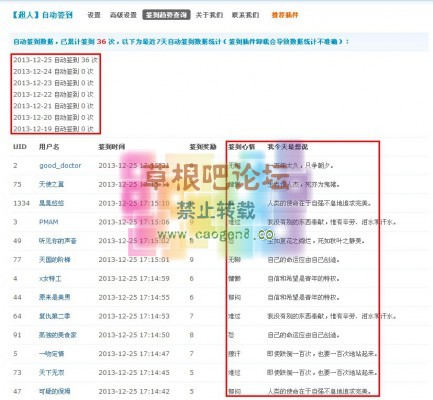This screenshot has width=433, height=400.
Task: Visit the 听见你的声音 user link
Action: tap(58, 241)
